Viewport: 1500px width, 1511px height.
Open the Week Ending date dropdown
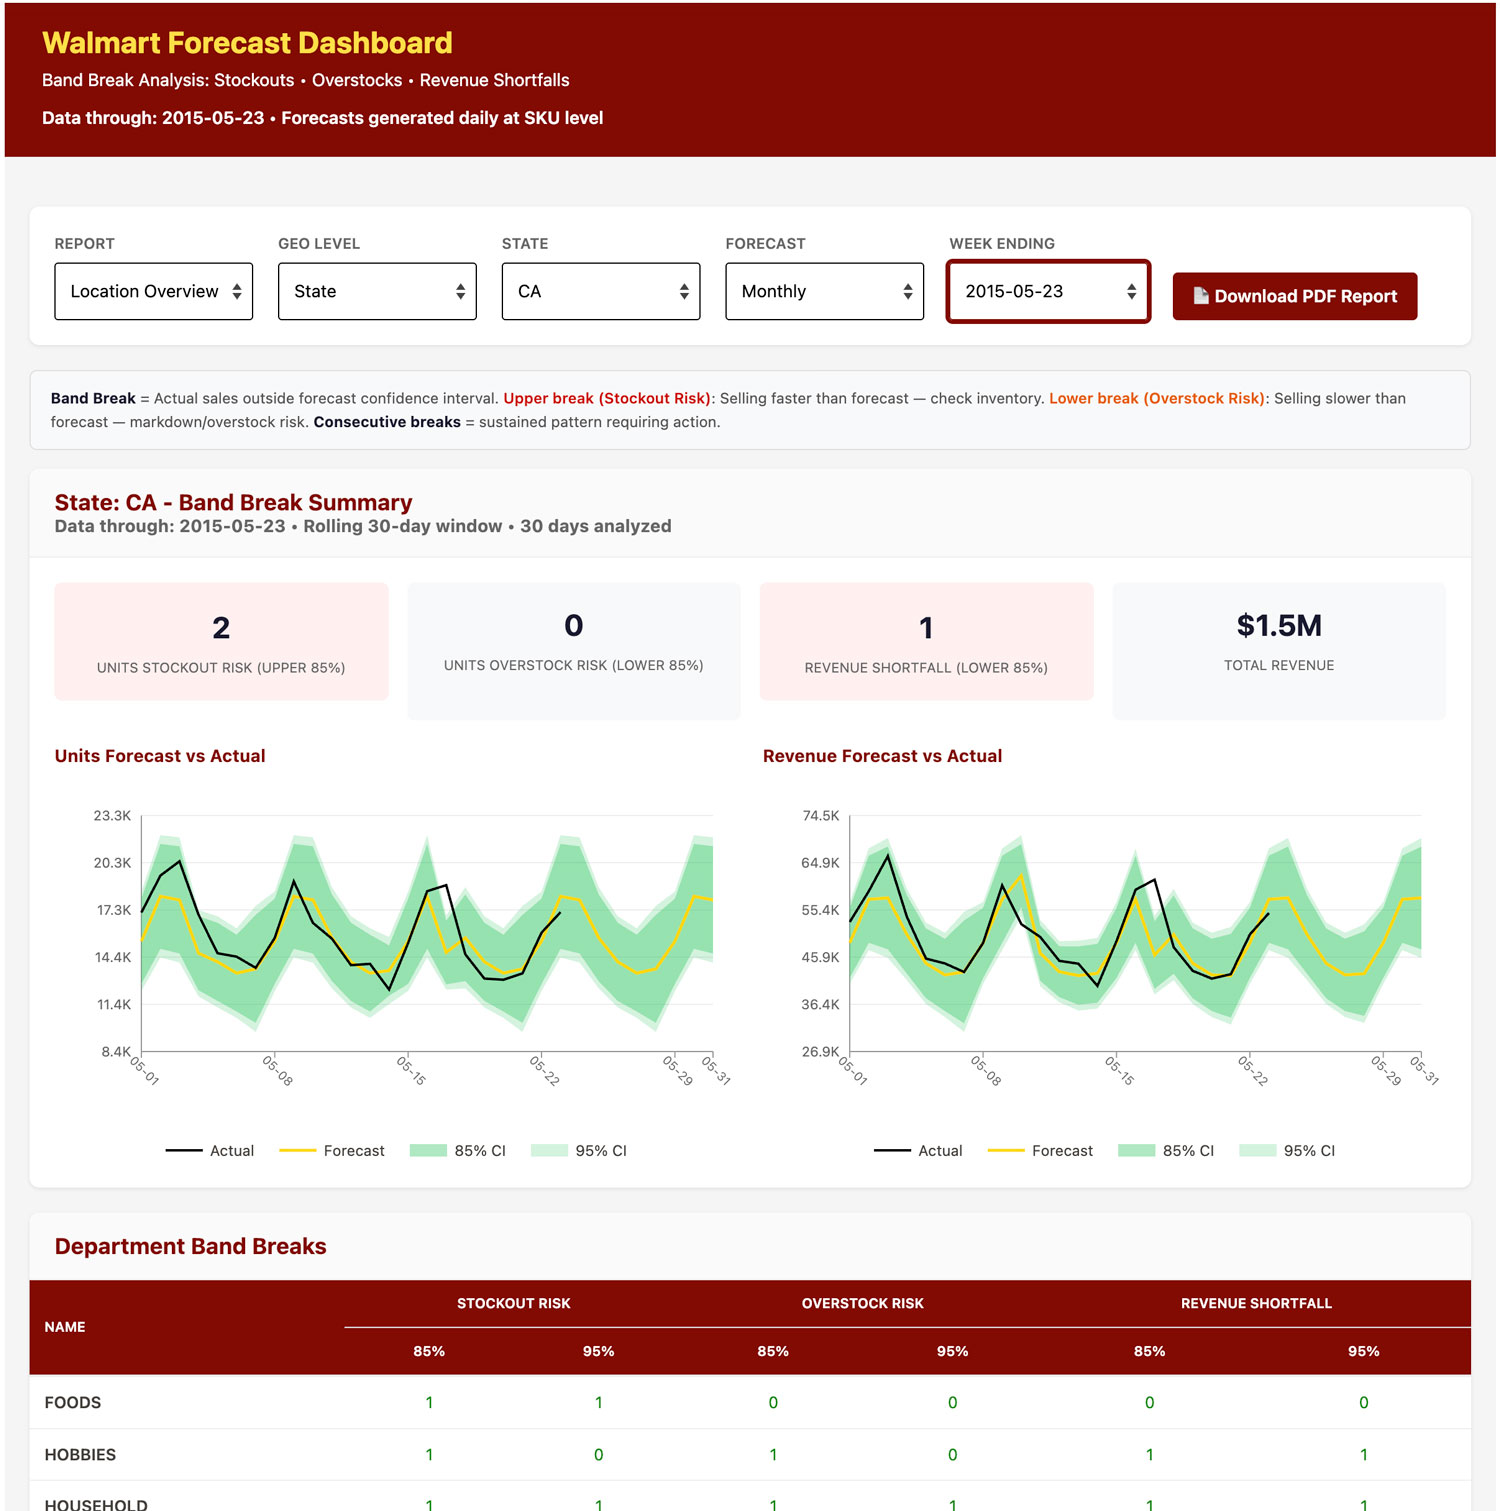pos(1048,291)
